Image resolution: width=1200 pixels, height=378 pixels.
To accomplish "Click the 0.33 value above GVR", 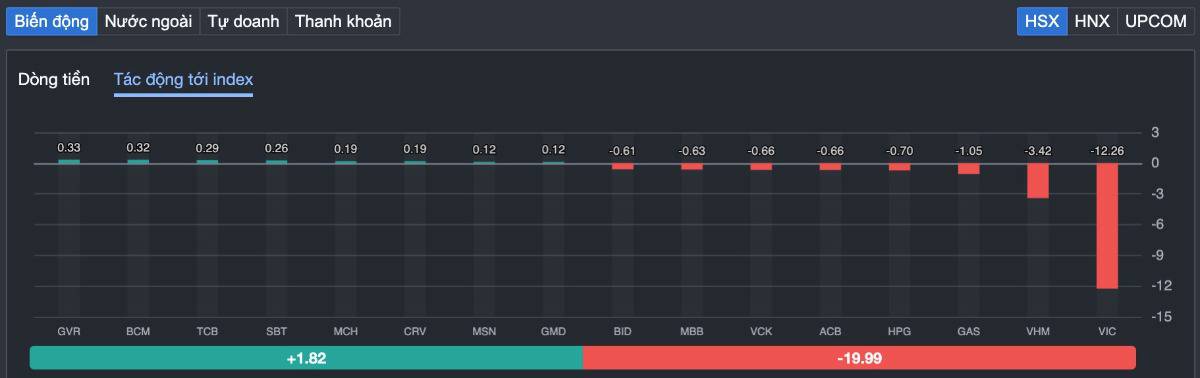I will (x=69, y=148).
